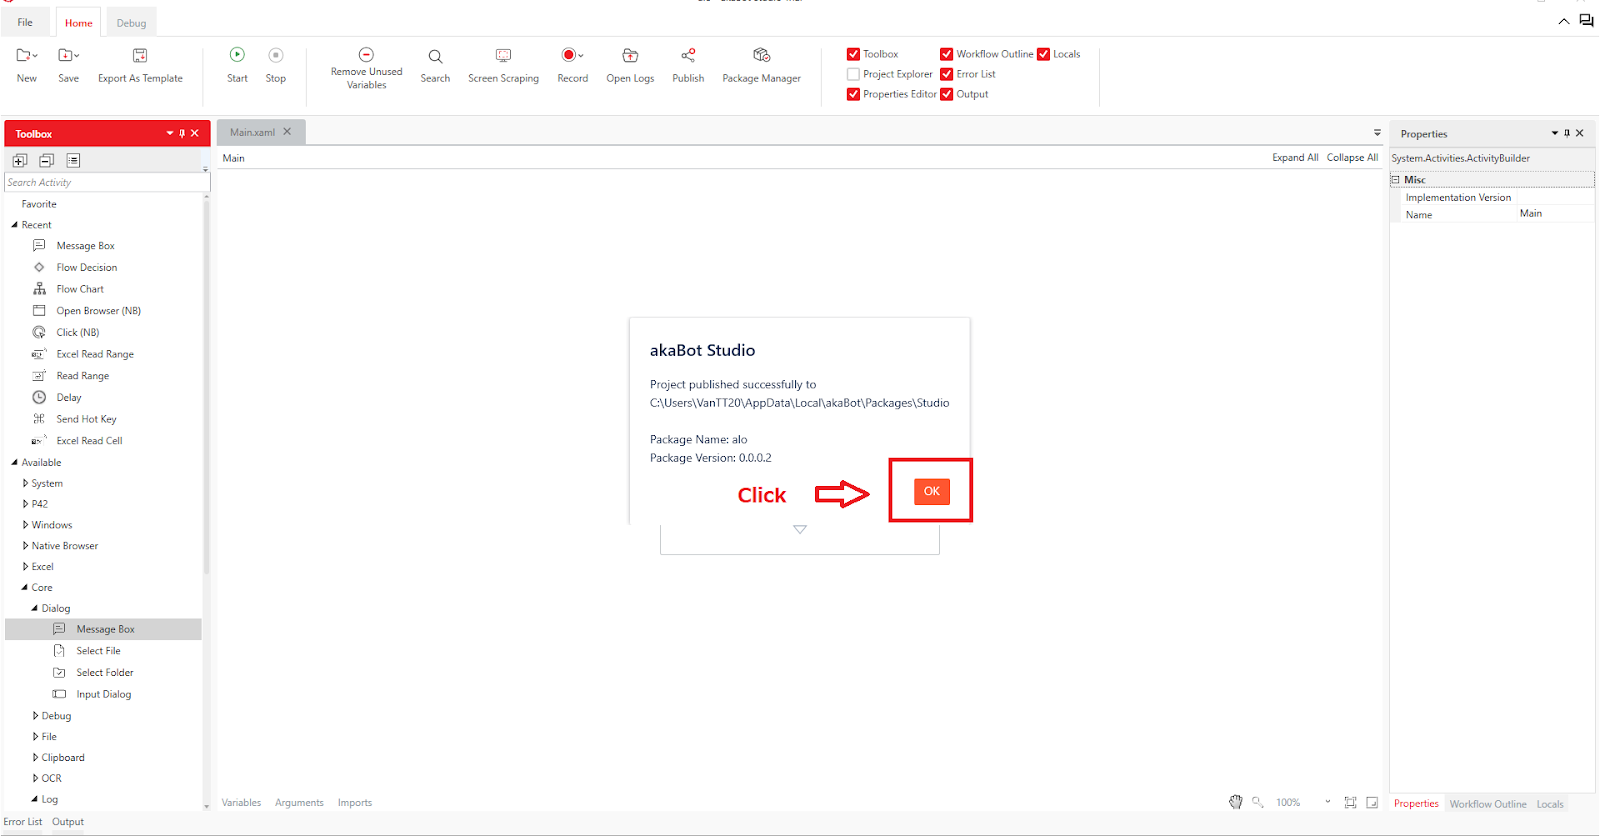The height and width of the screenshot is (836, 1600).
Task: Collapse the Misc property group
Action: tap(1395, 180)
